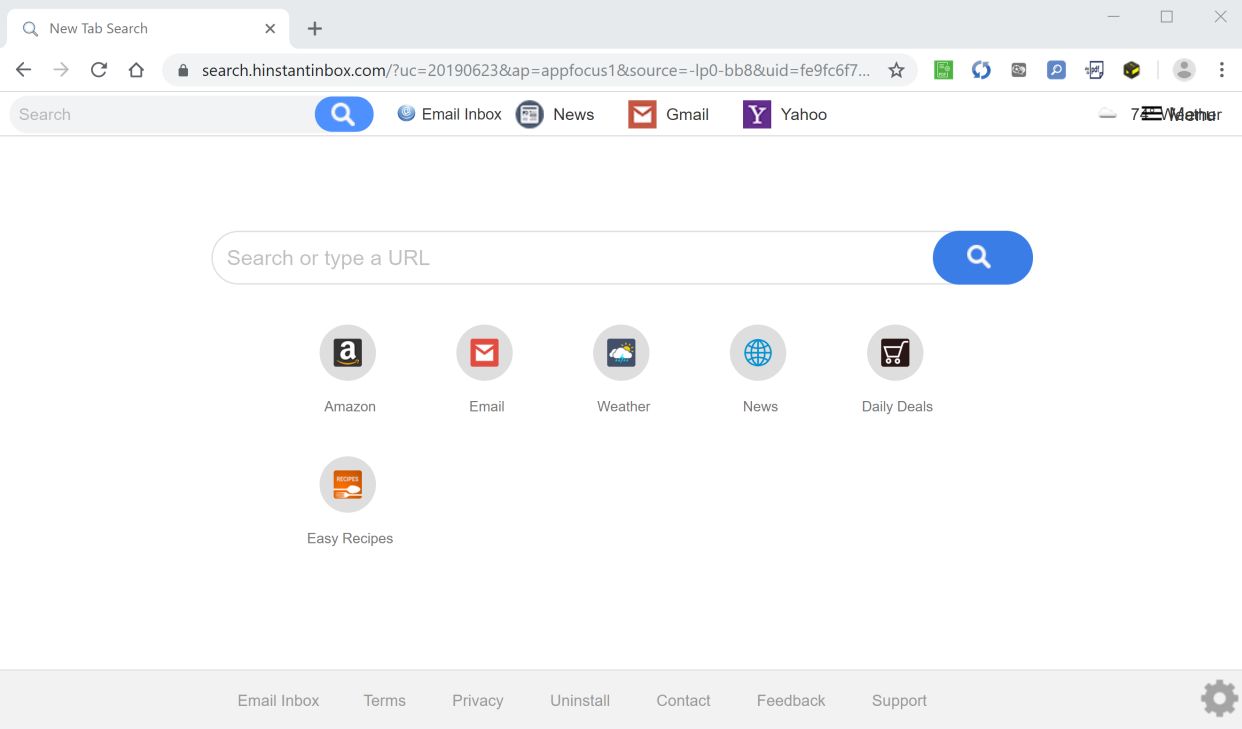Screen dimensions: 1242x729
Task: Submit the toolbar search magnifier button
Action: pyautogui.click(x=344, y=114)
